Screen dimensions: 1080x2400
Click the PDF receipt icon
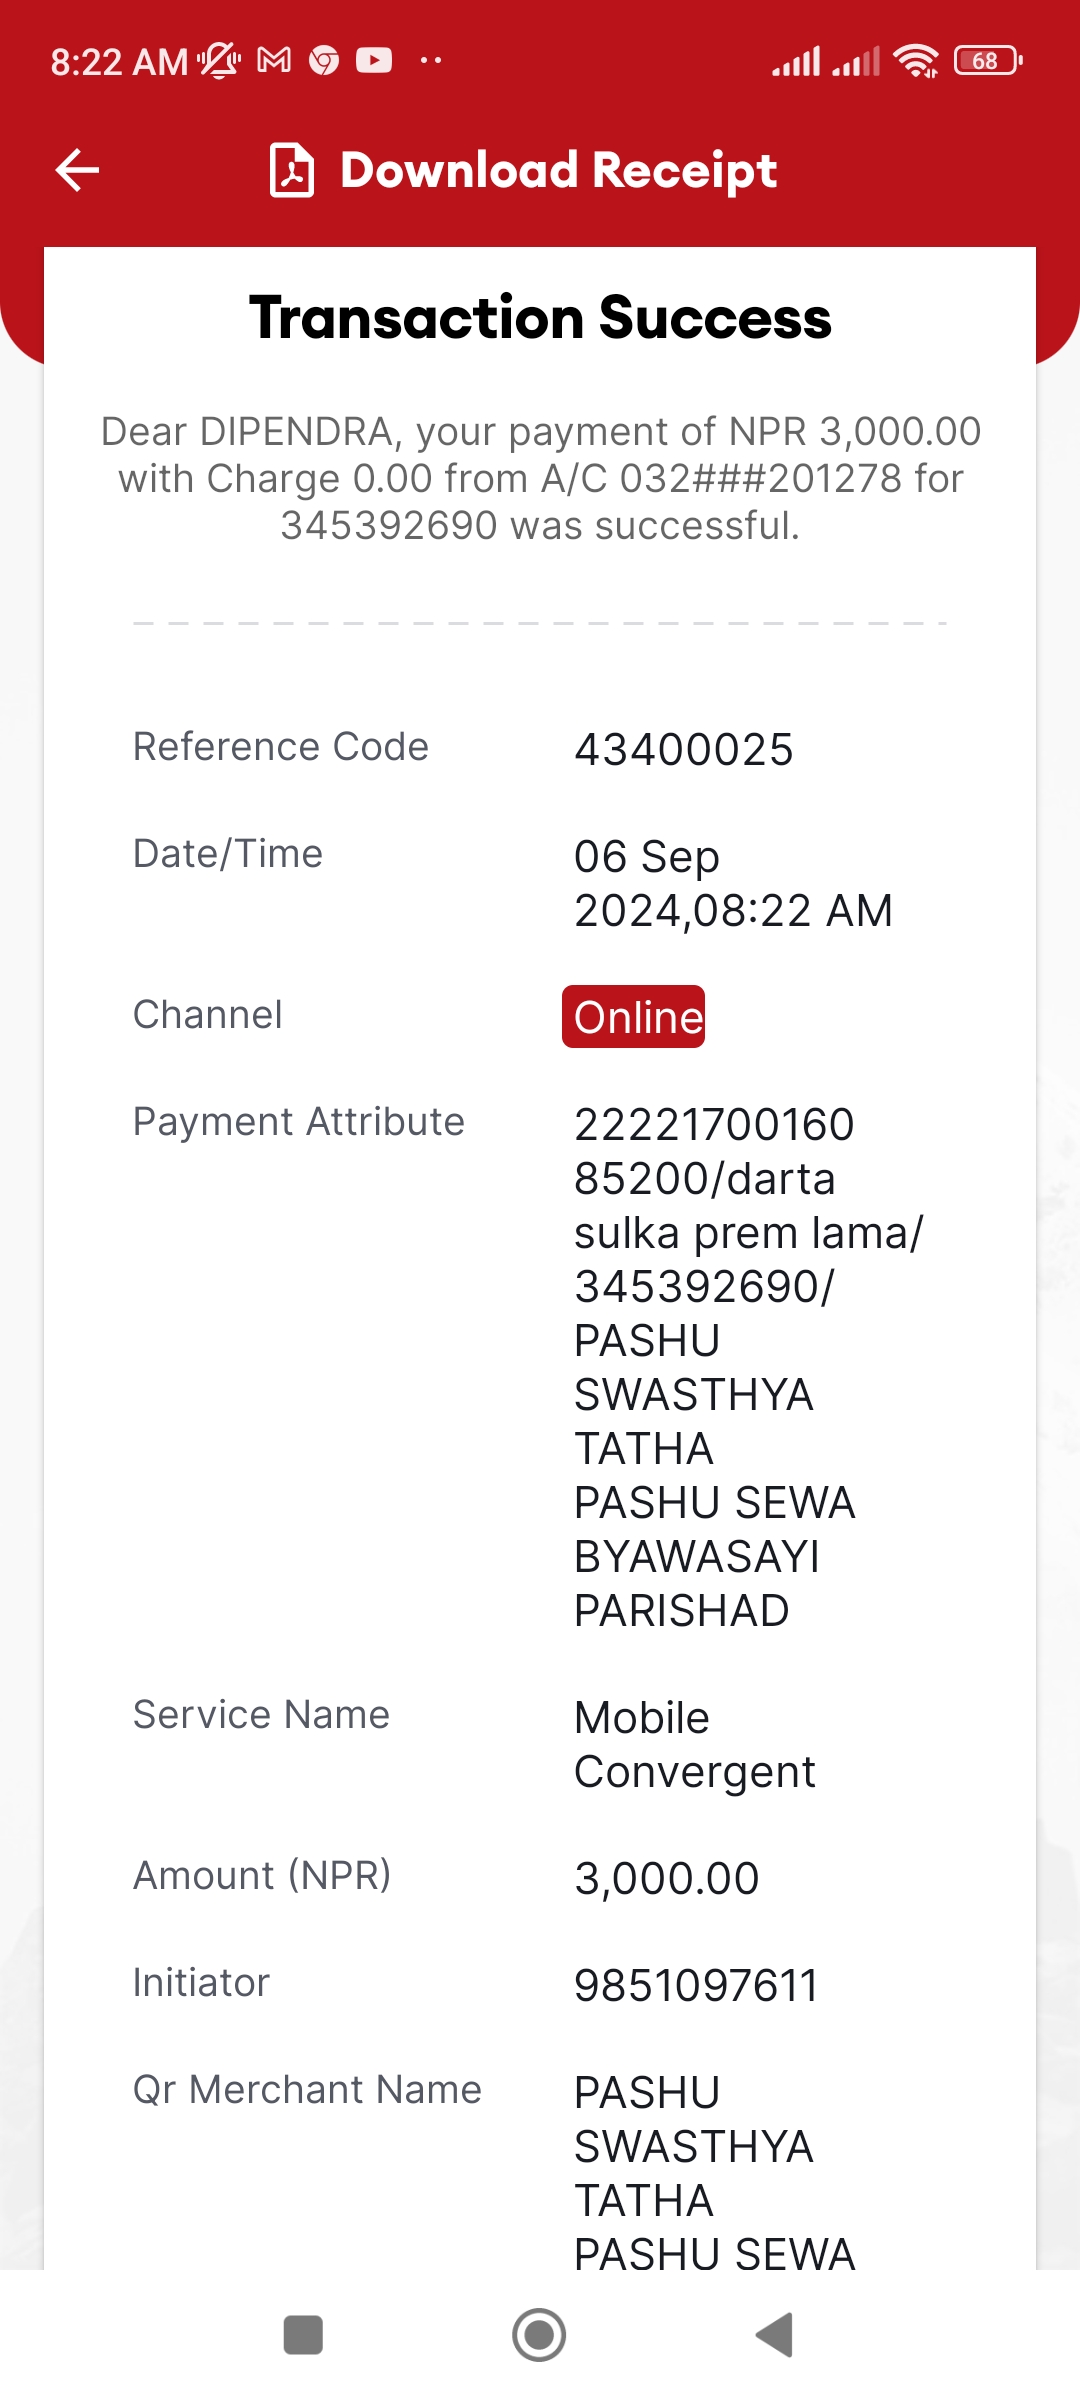[x=292, y=170]
